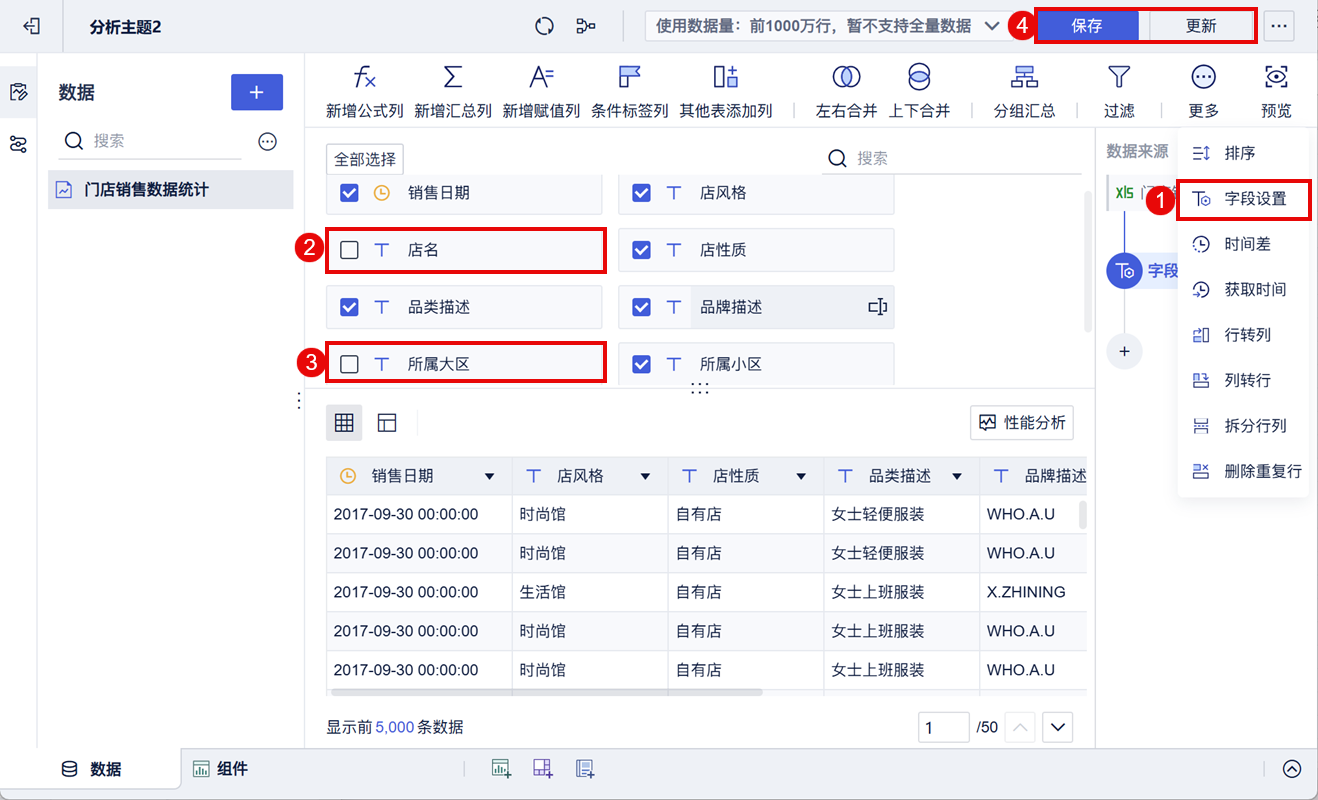
Task: Select the 新增公式列 formula tool
Action: 366,90
